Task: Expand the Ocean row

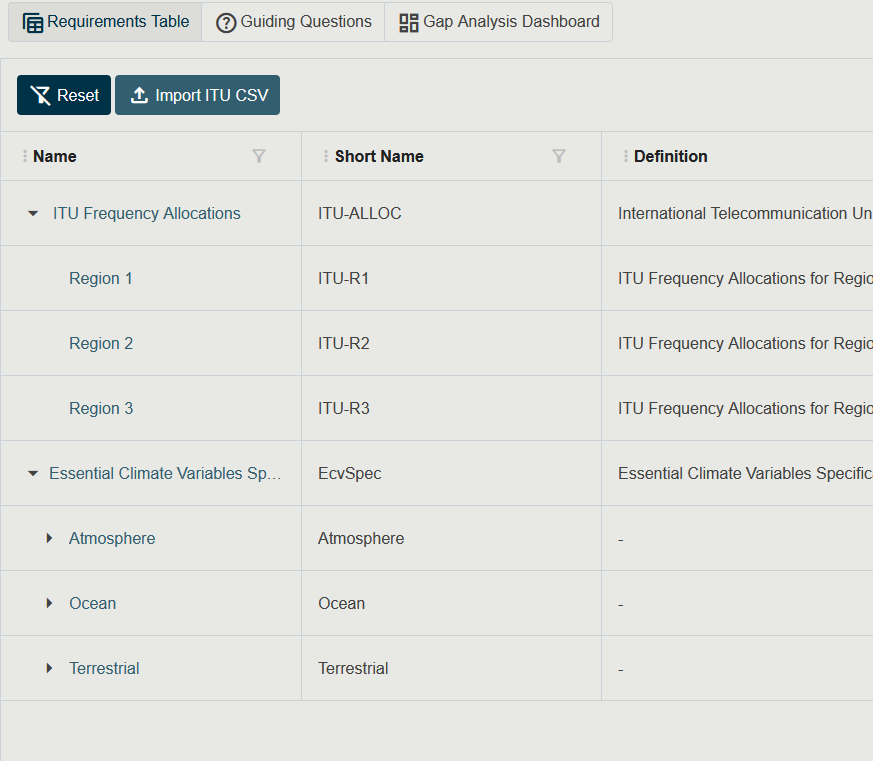Action: pyautogui.click(x=50, y=603)
